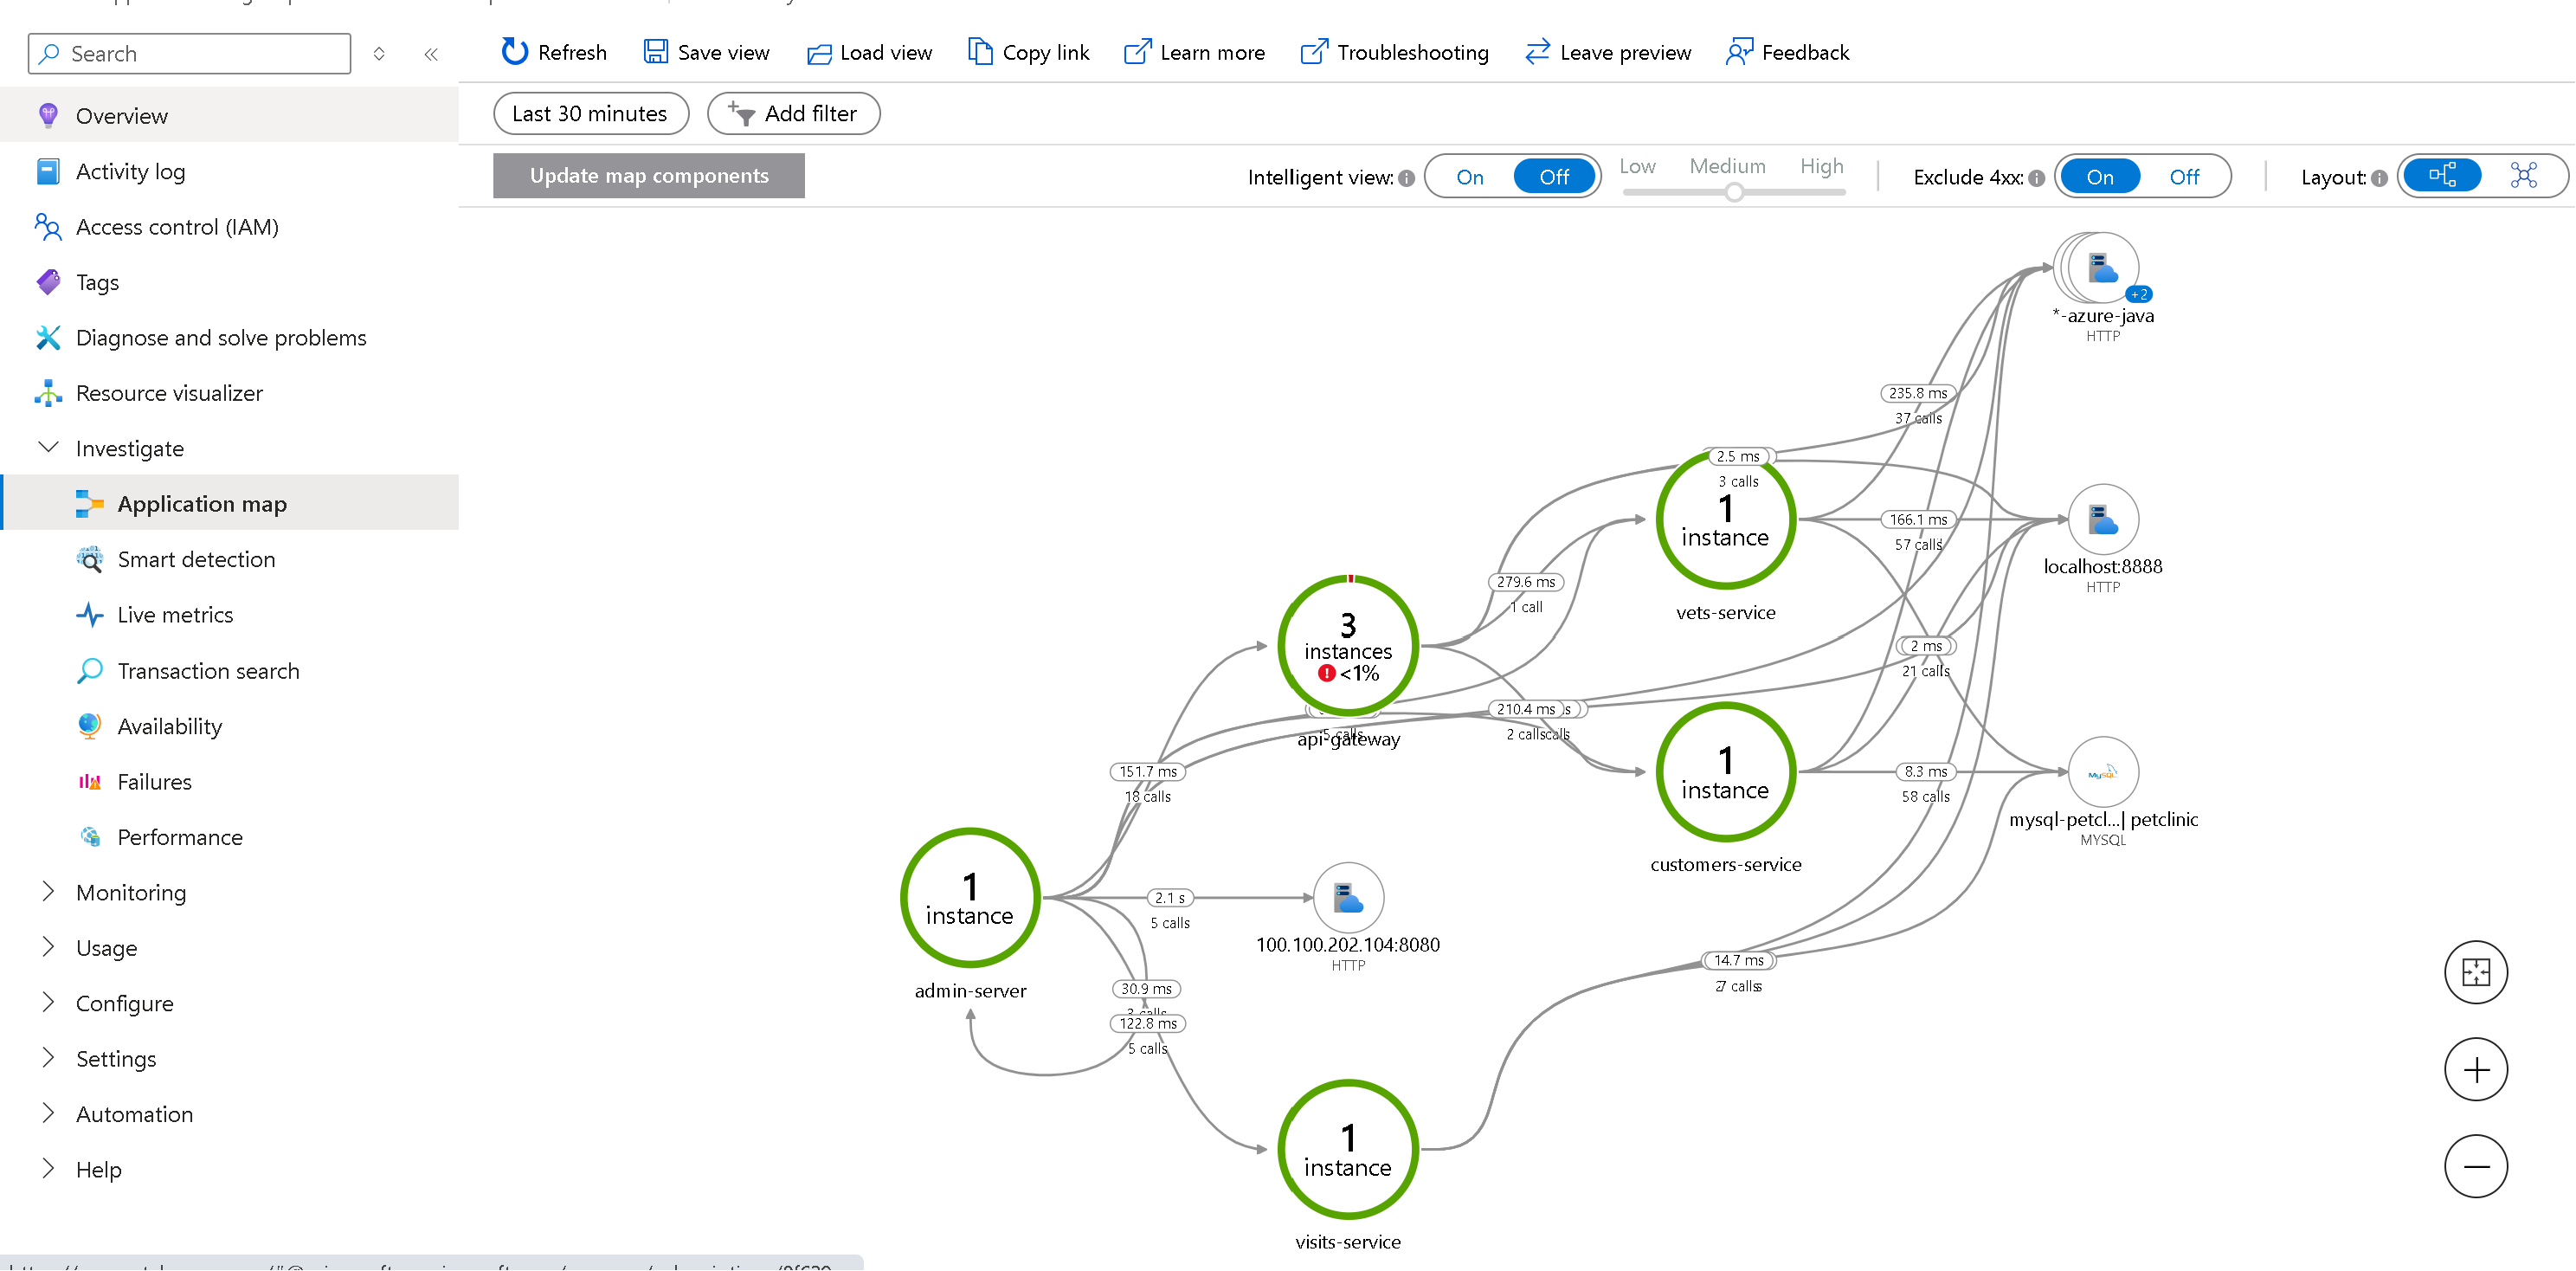Click the zoom-to-fit map icon
Viewport: 2576px width, 1271px height.
2475,972
